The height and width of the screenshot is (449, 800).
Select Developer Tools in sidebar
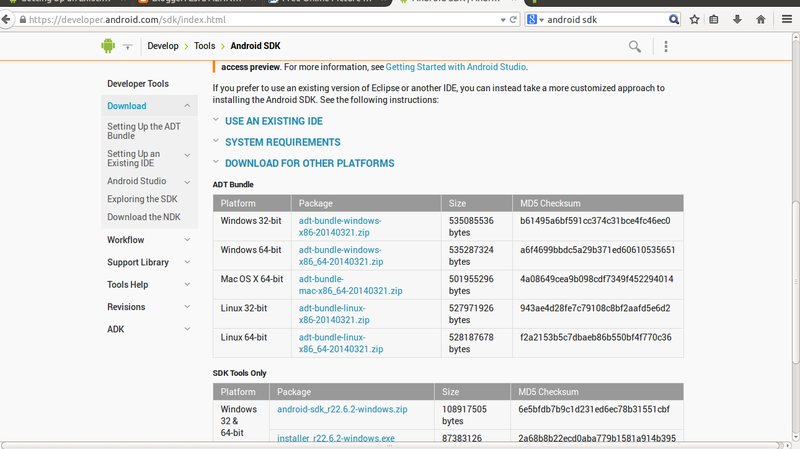138,84
